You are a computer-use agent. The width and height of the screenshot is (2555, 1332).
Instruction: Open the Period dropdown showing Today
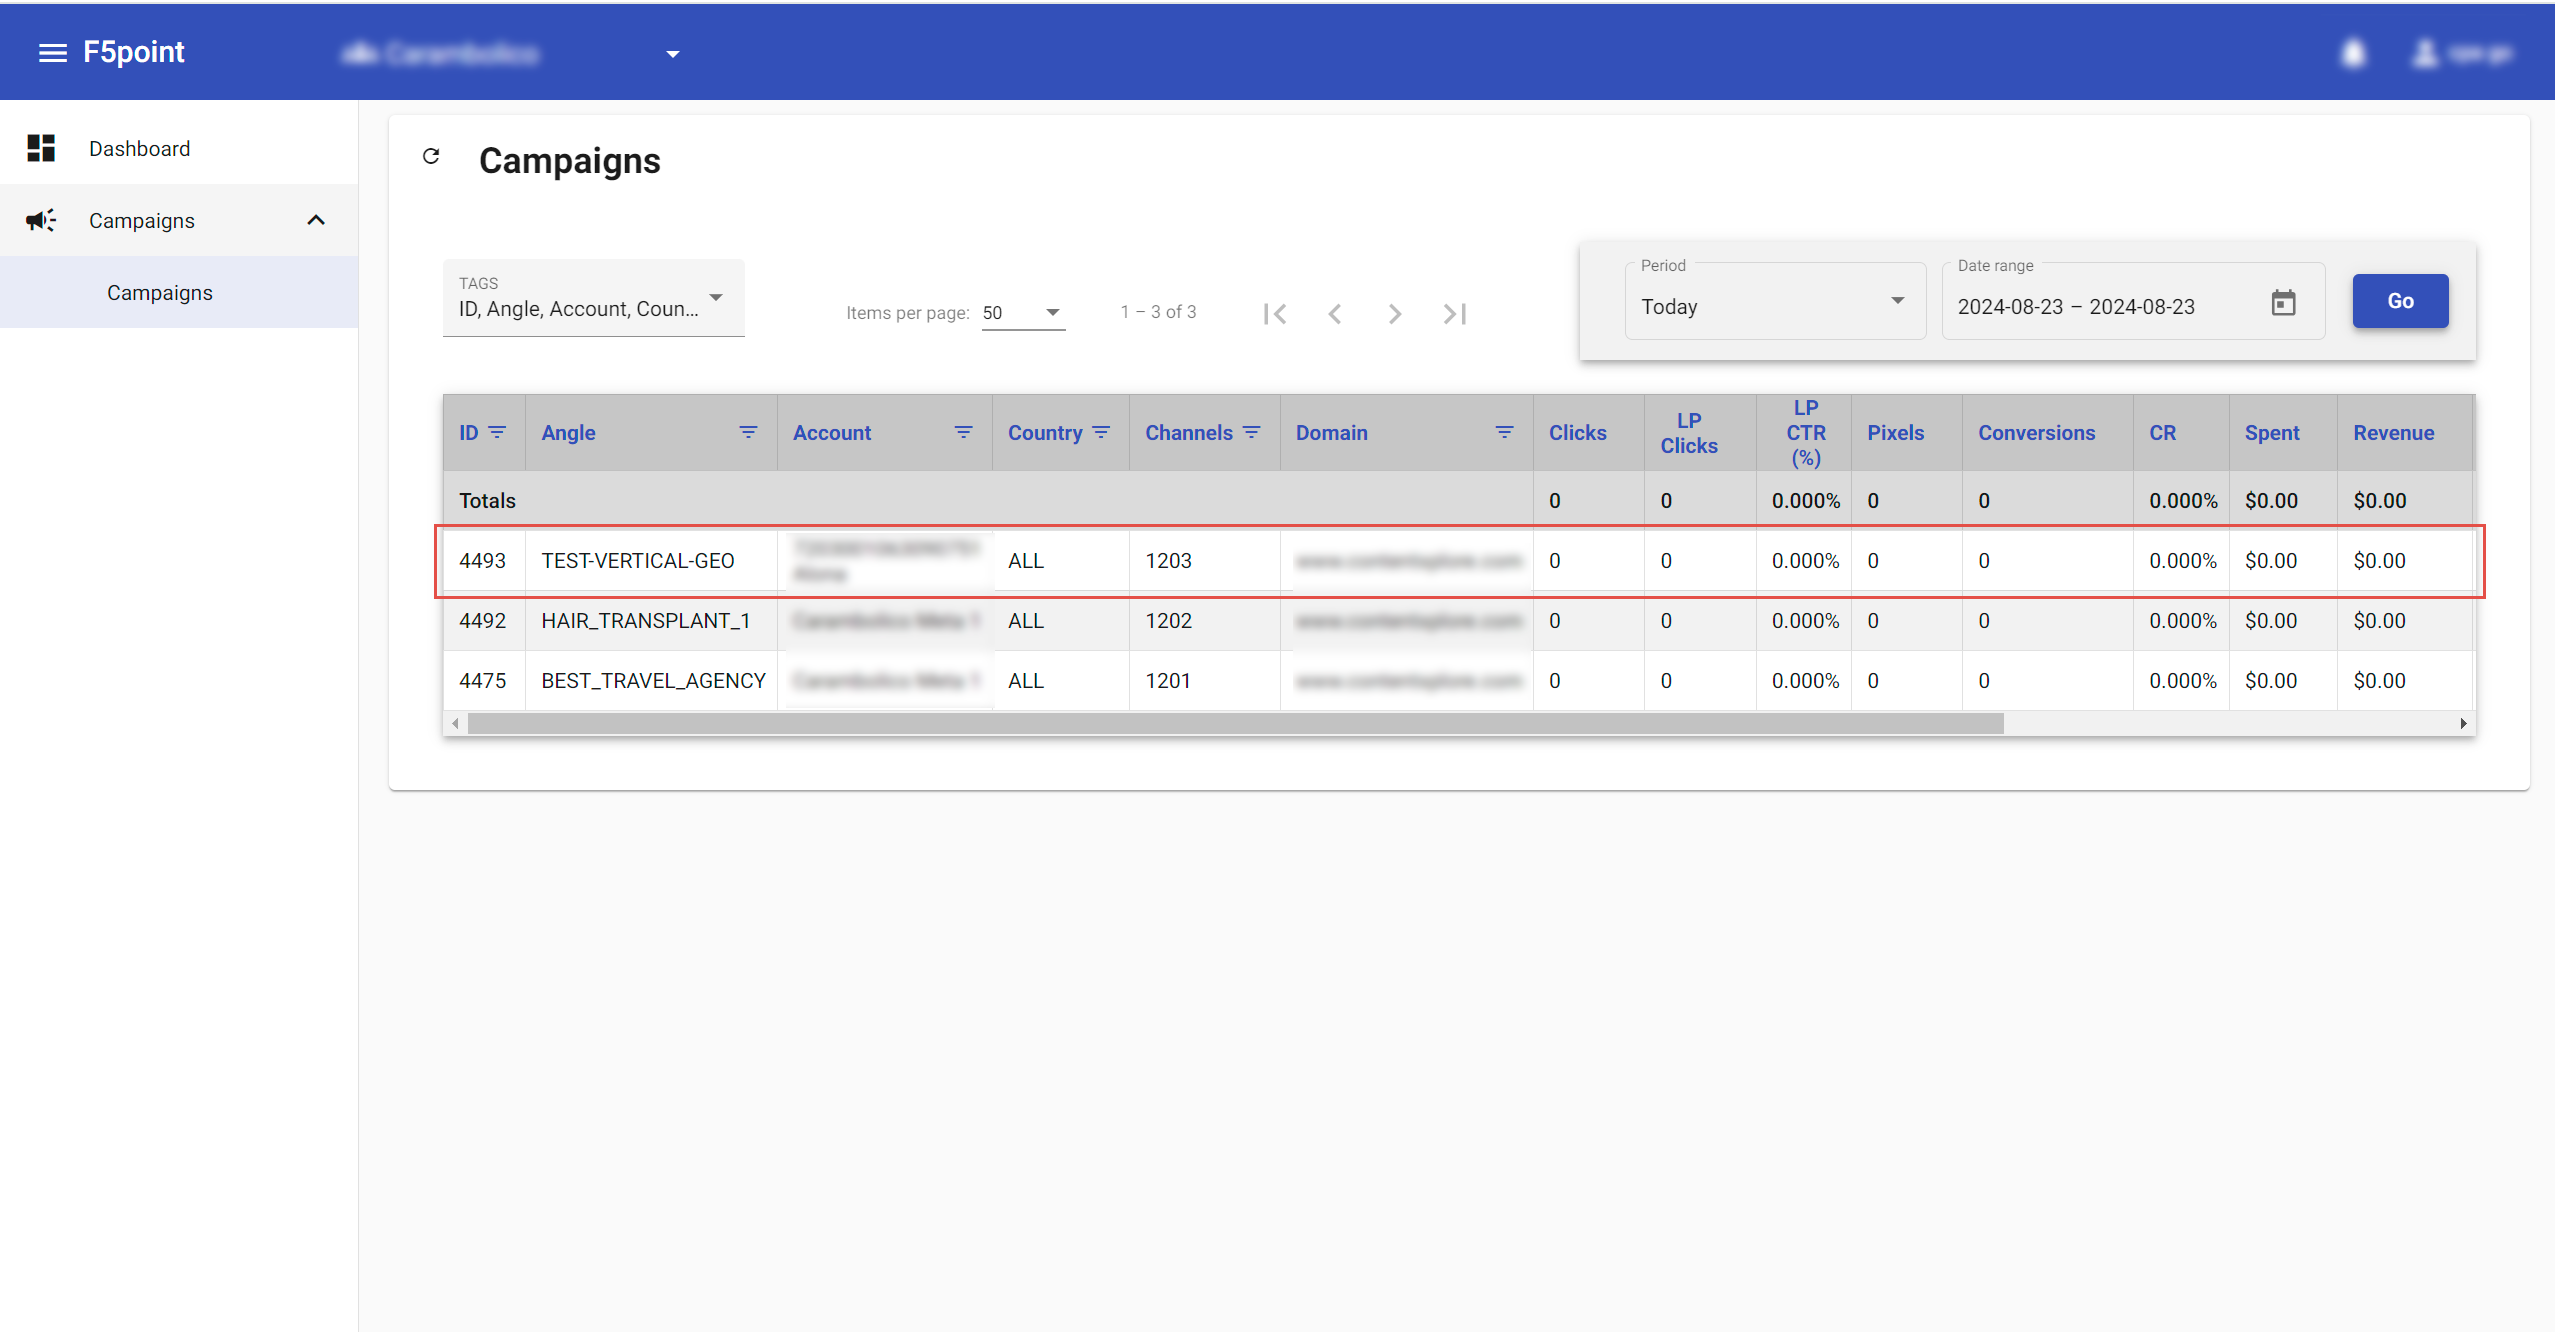click(1775, 302)
